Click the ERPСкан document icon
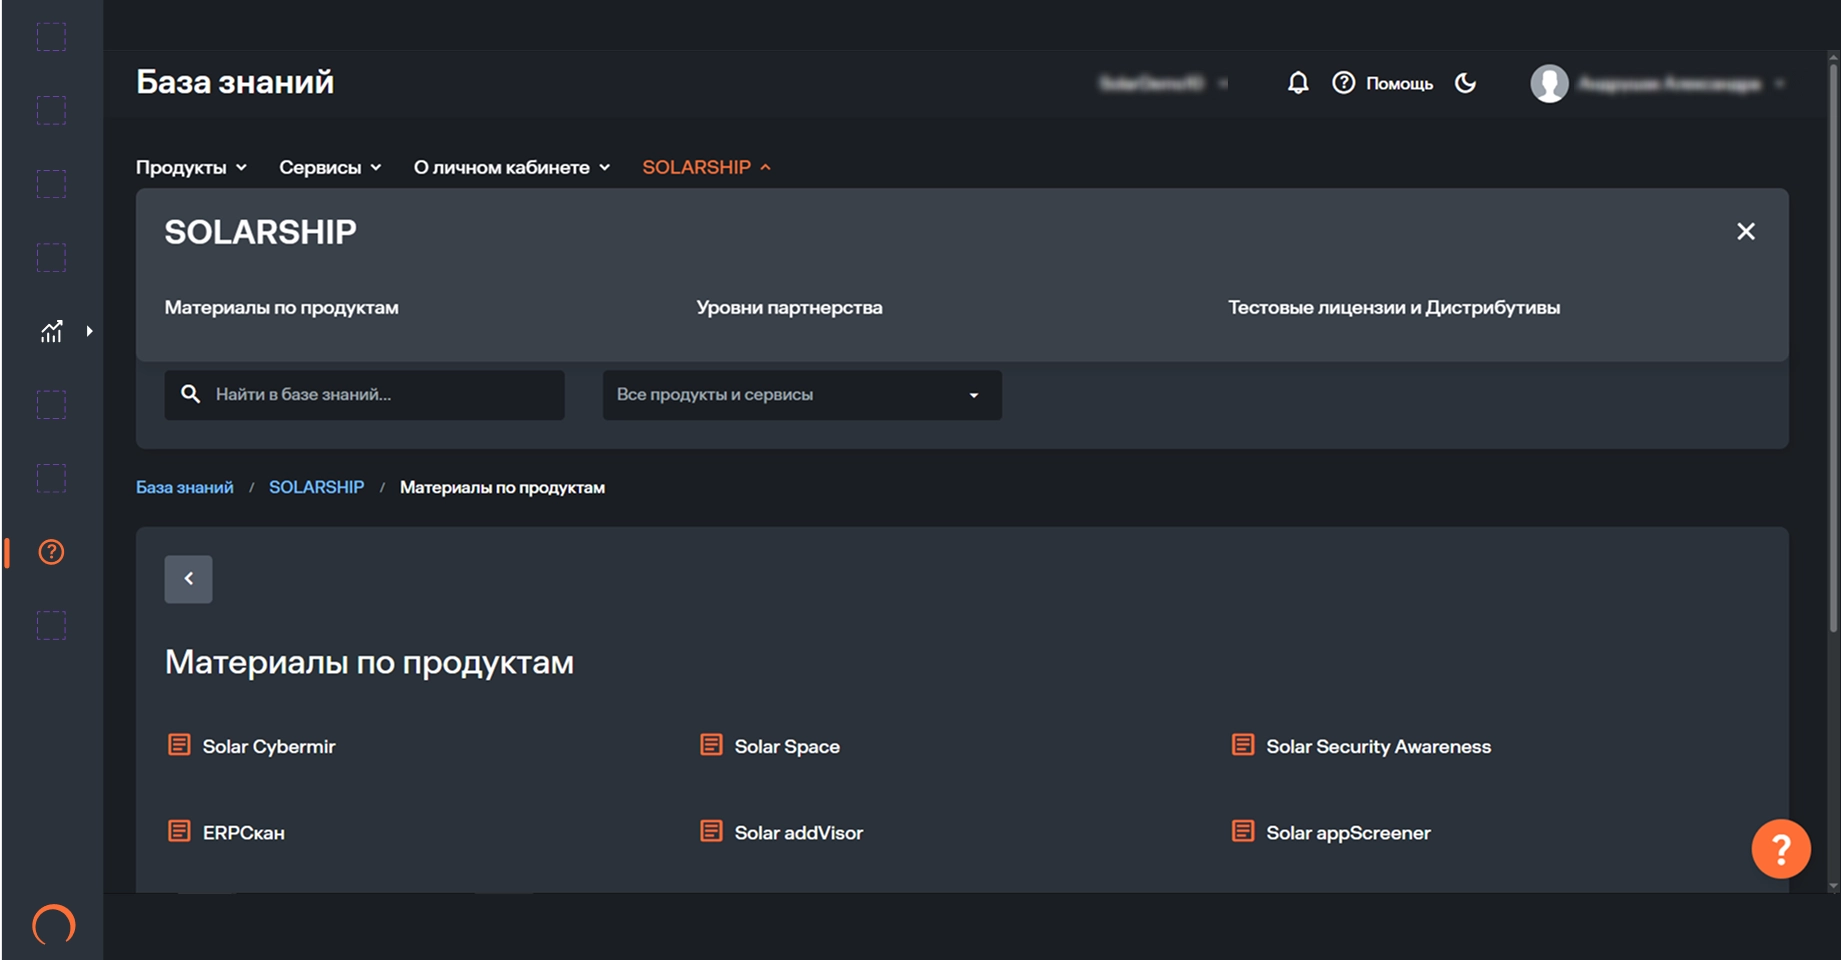1841x960 pixels. [x=179, y=831]
